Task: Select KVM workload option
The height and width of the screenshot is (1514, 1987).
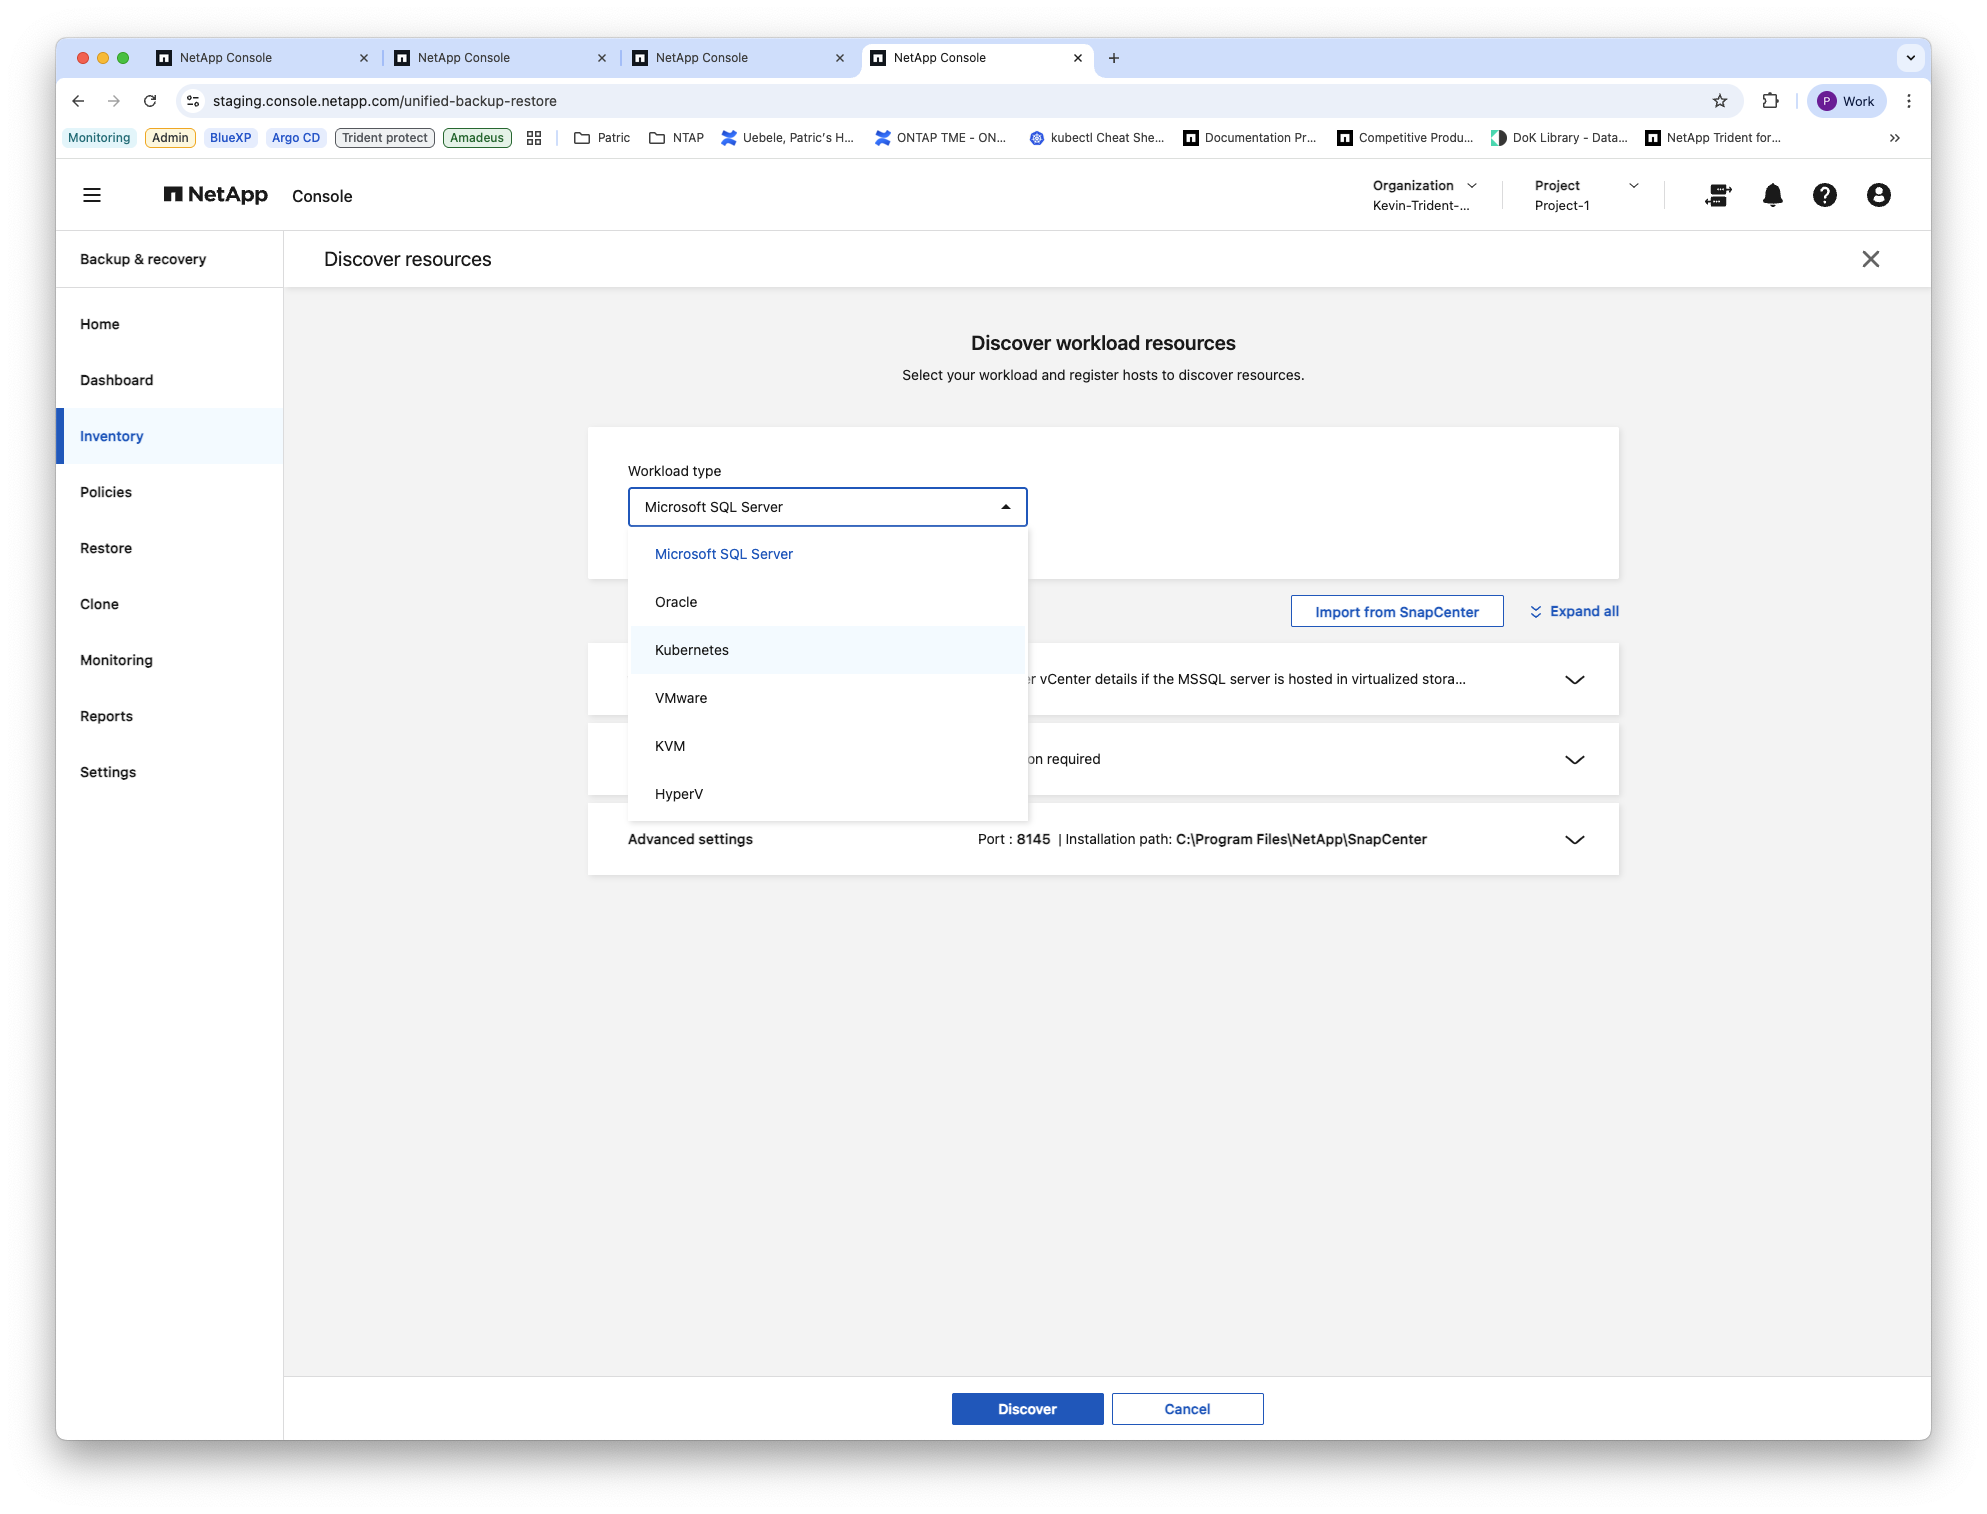Action: point(827,746)
